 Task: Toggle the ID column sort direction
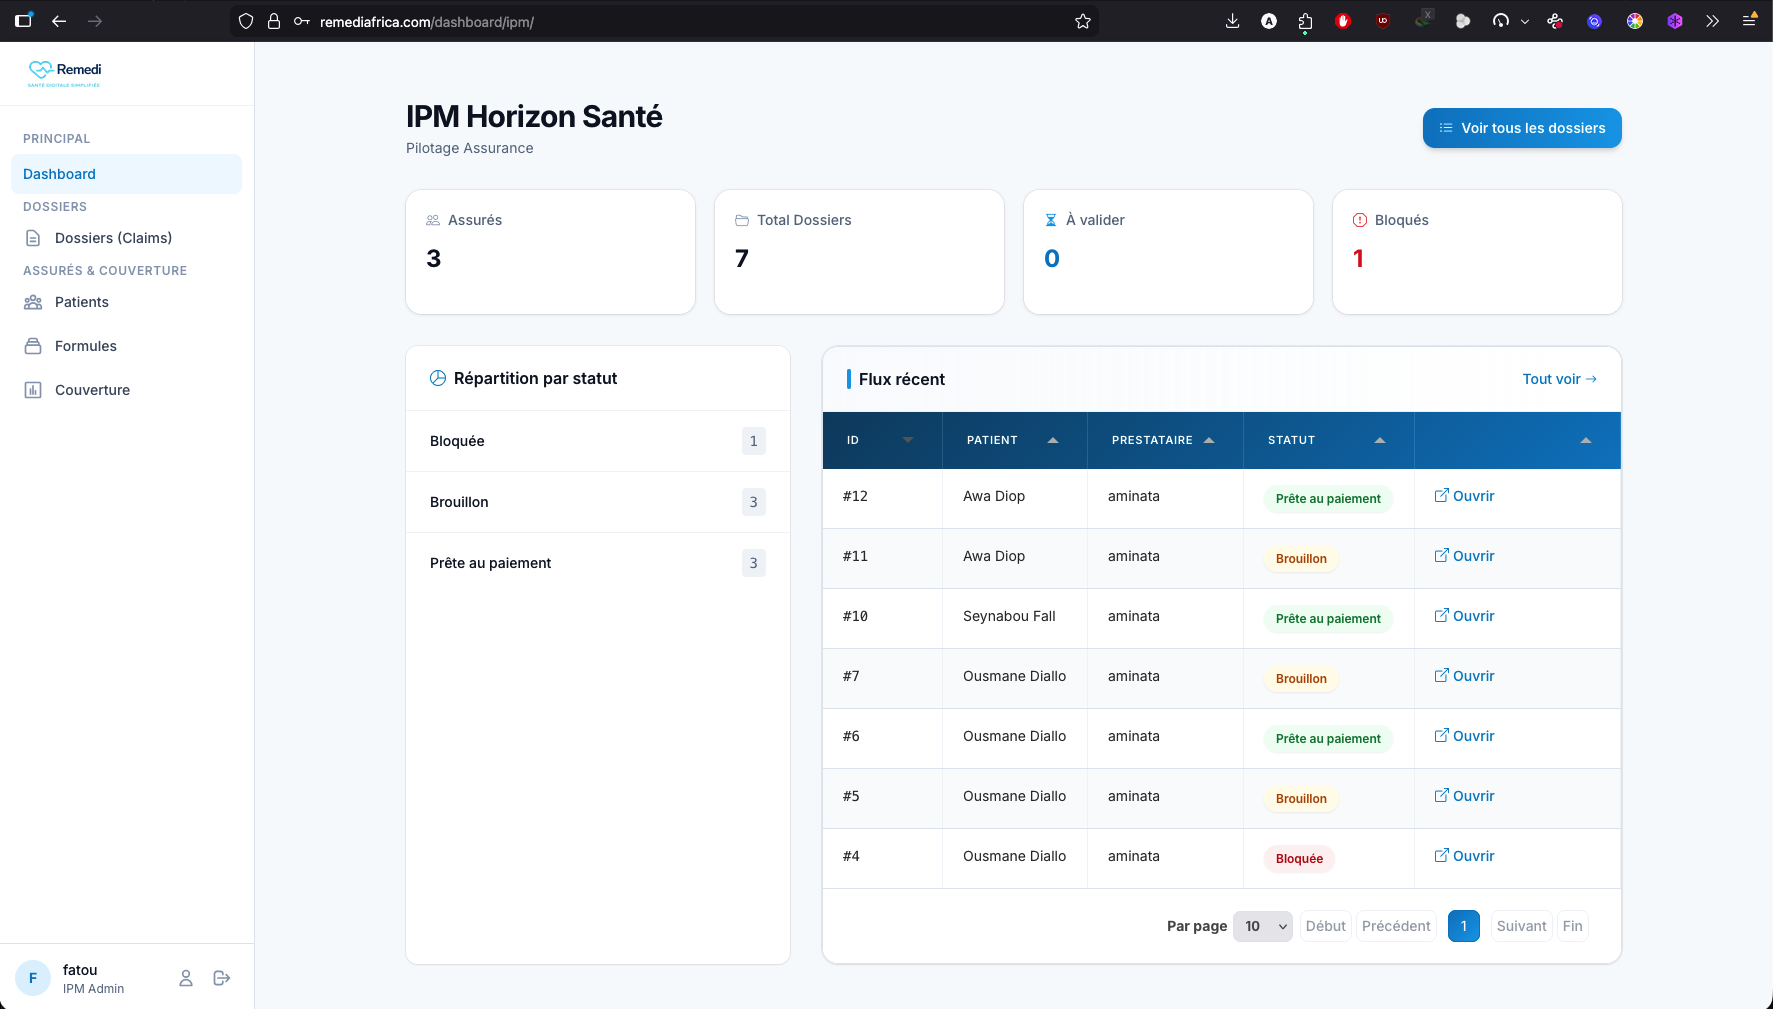[x=908, y=440]
